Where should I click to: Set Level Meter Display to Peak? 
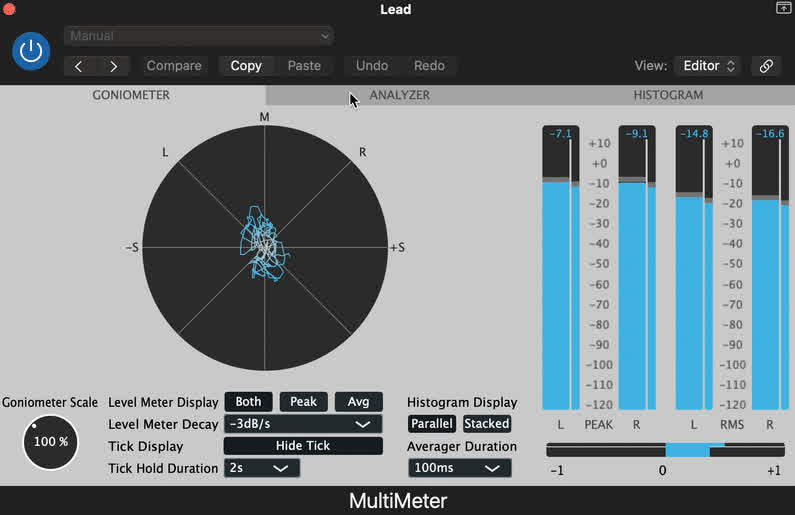coord(303,402)
